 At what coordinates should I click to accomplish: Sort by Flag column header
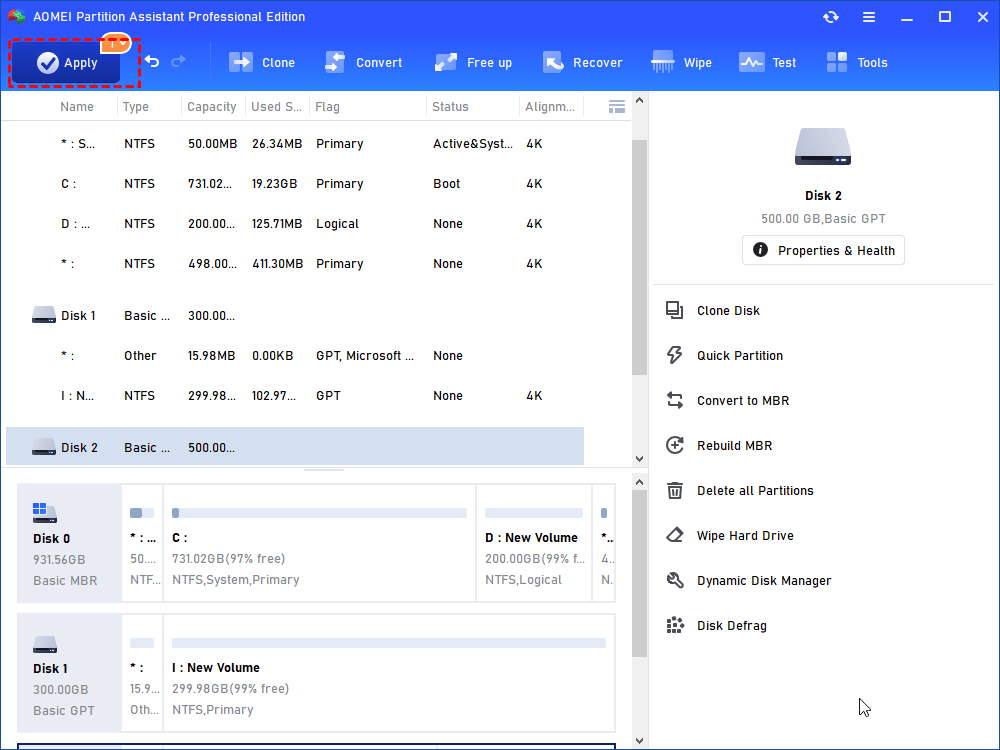click(x=327, y=107)
